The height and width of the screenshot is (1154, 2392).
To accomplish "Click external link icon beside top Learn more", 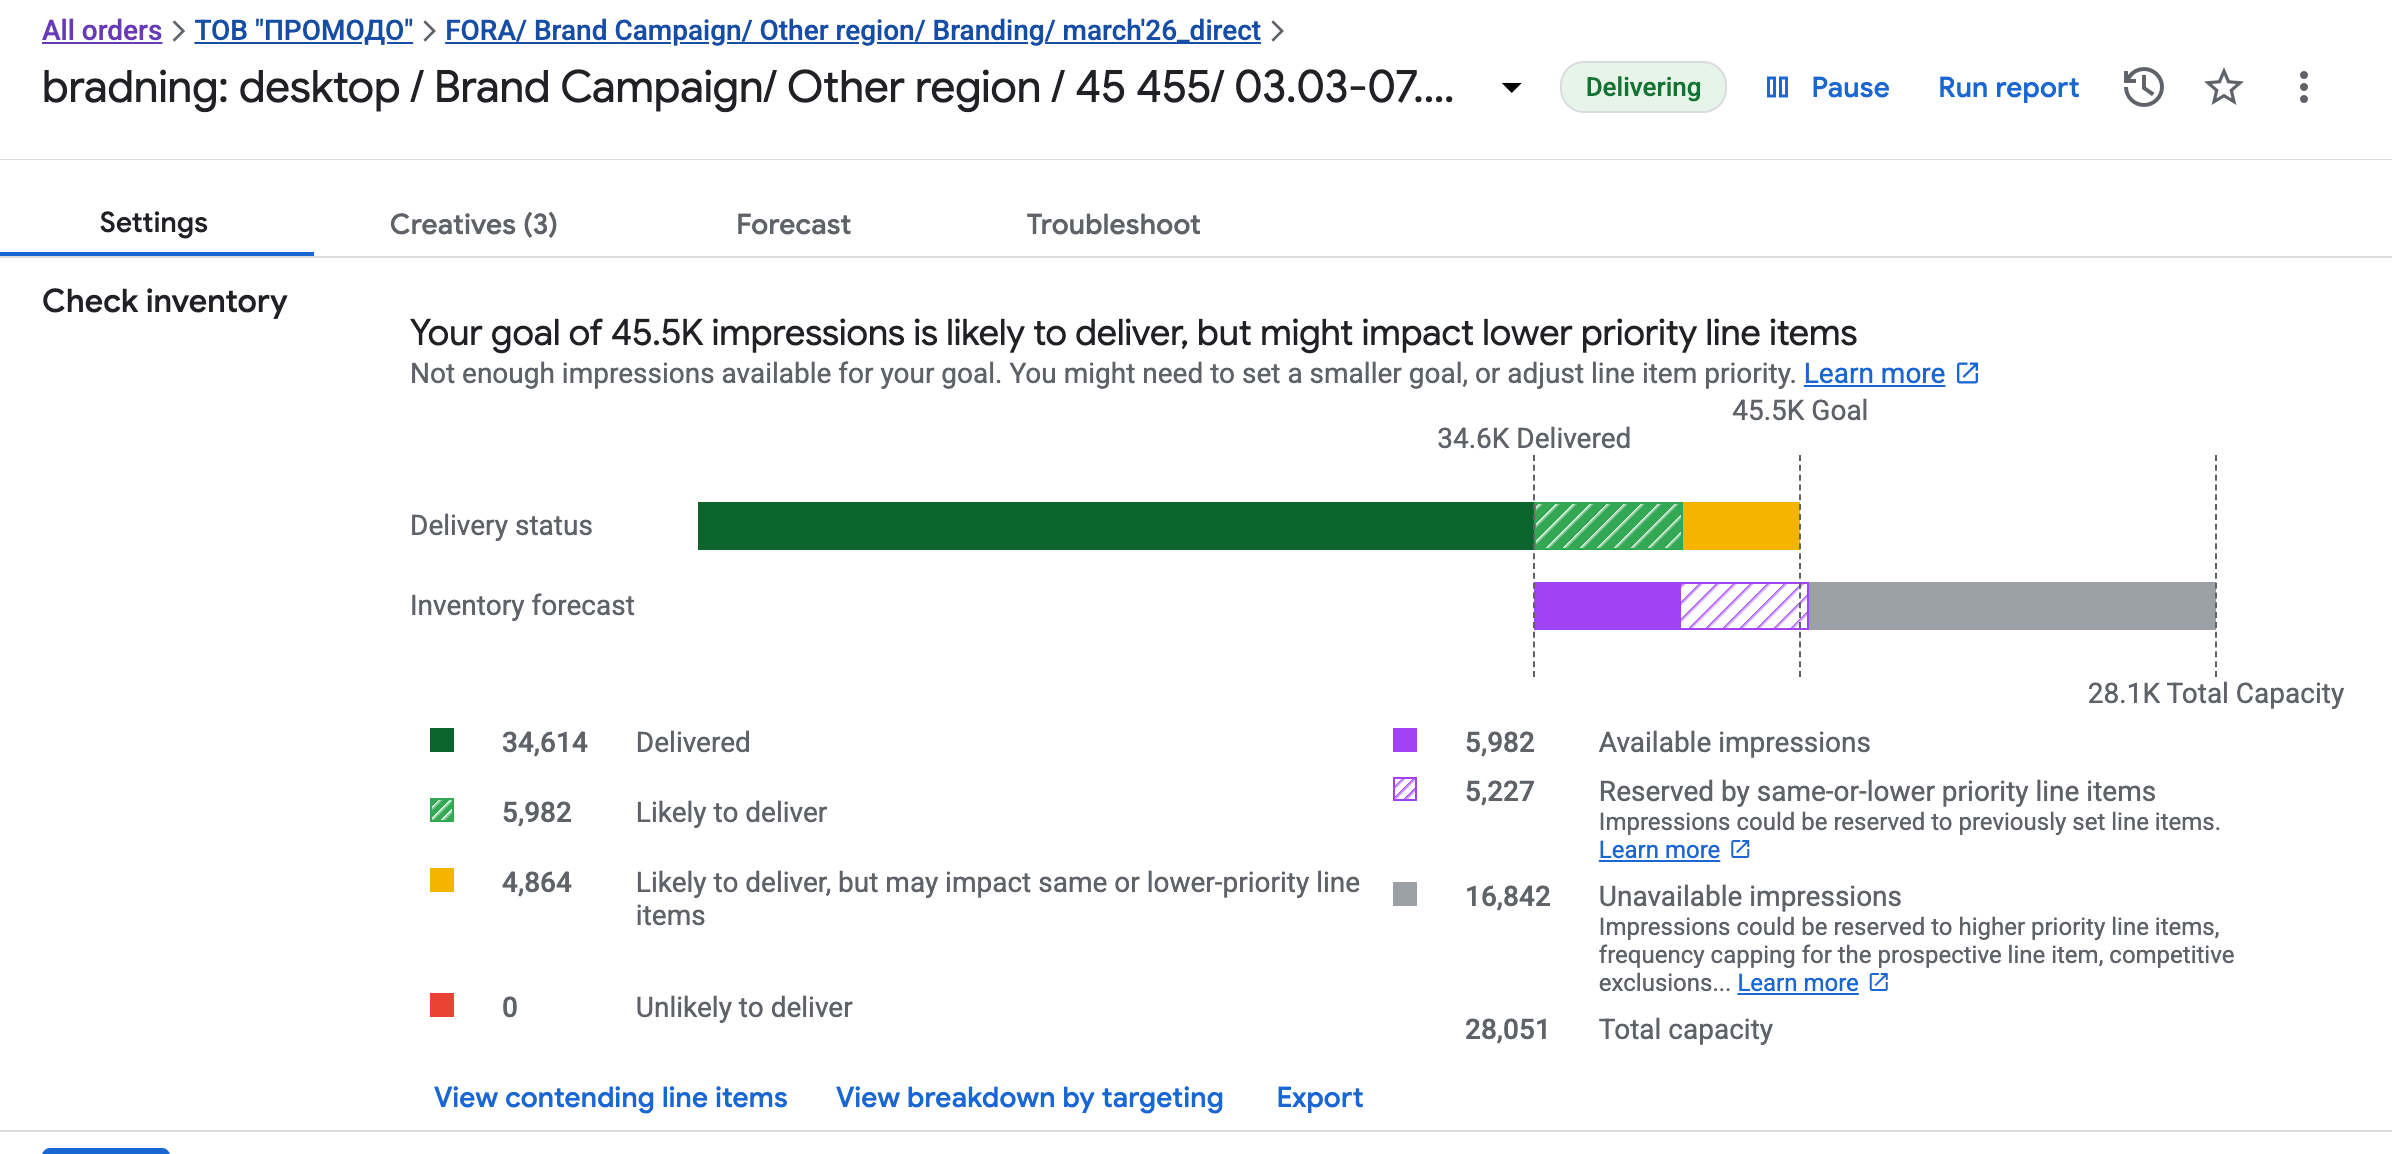I will pos(1967,373).
